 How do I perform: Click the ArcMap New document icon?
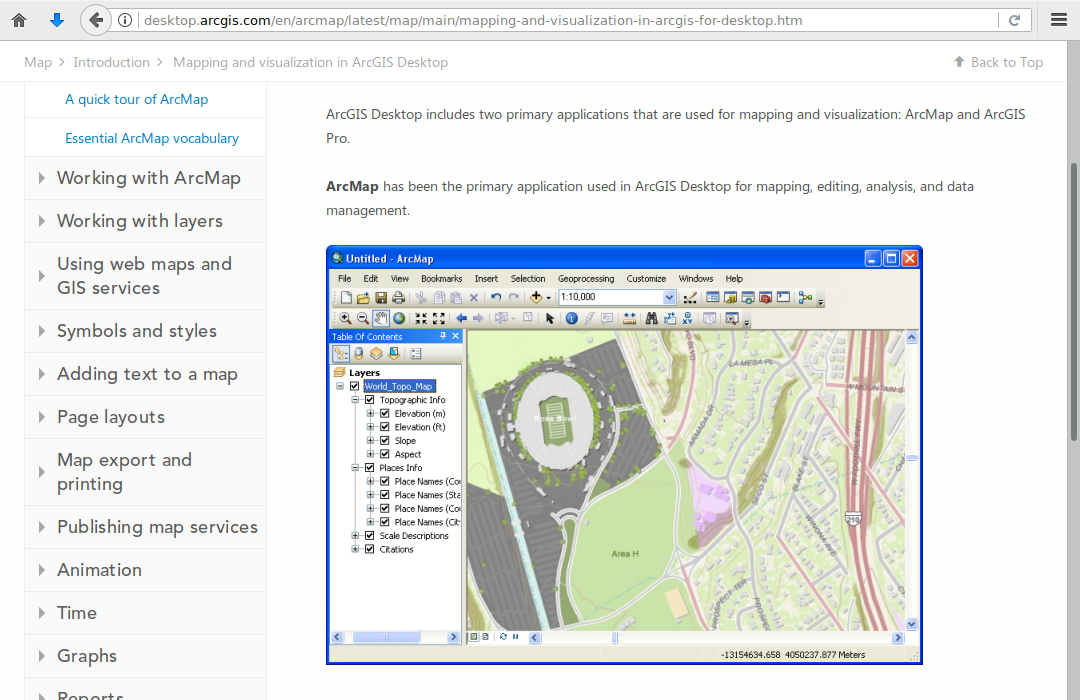coord(346,298)
